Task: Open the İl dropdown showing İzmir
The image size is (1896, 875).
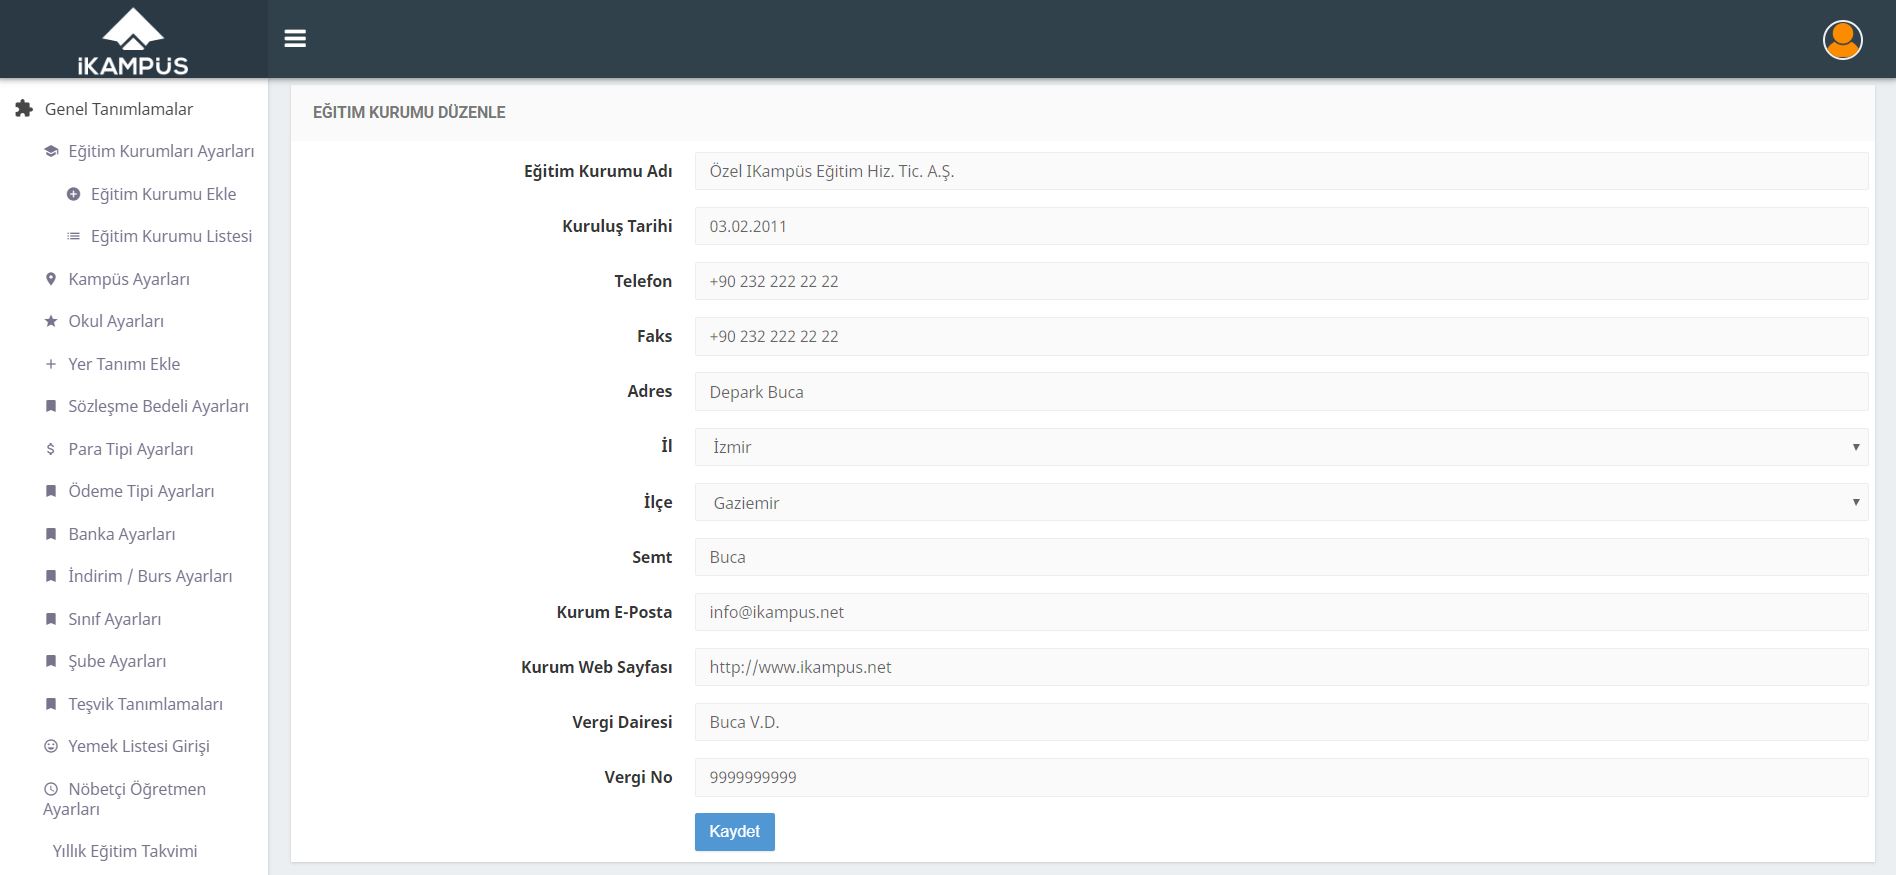Action: pos(1281,447)
